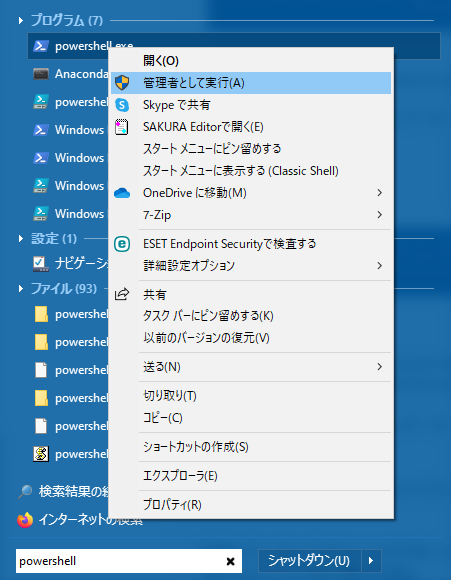Click the シャットダウン(U) button
Screen dimensions: 451x580
(309, 561)
